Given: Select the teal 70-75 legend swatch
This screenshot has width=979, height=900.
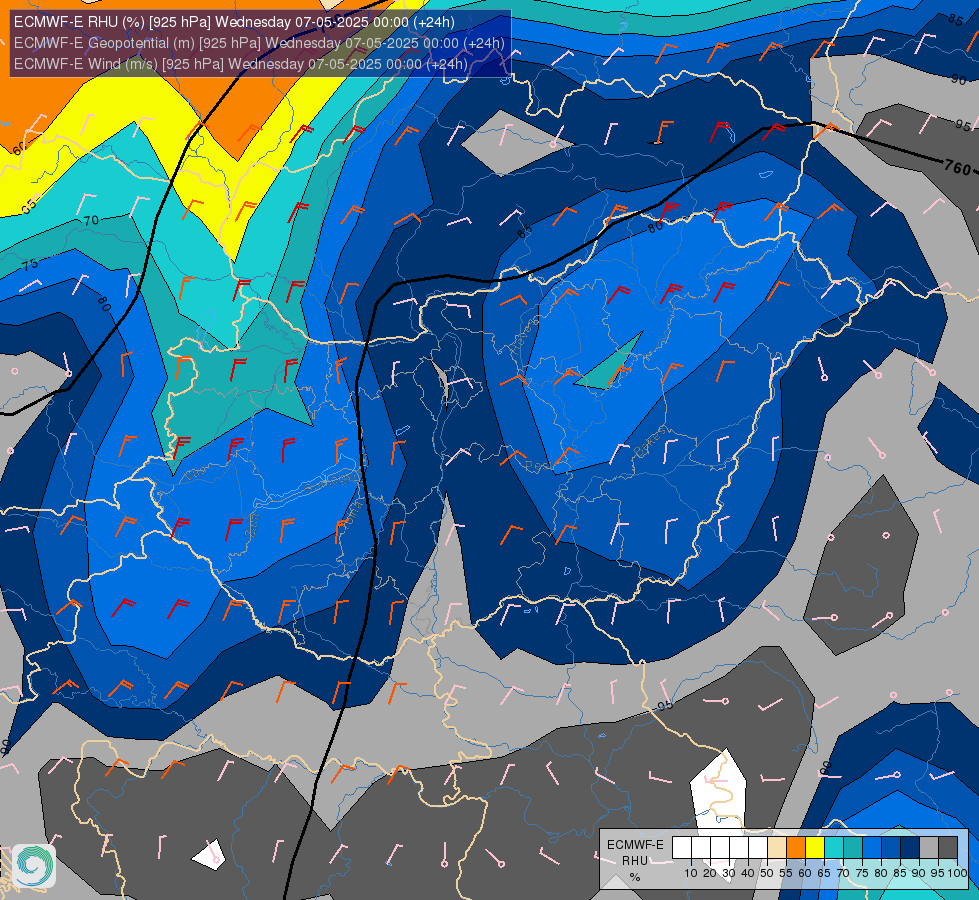Looking at the screenshot, I should click(x=853, y=848).
